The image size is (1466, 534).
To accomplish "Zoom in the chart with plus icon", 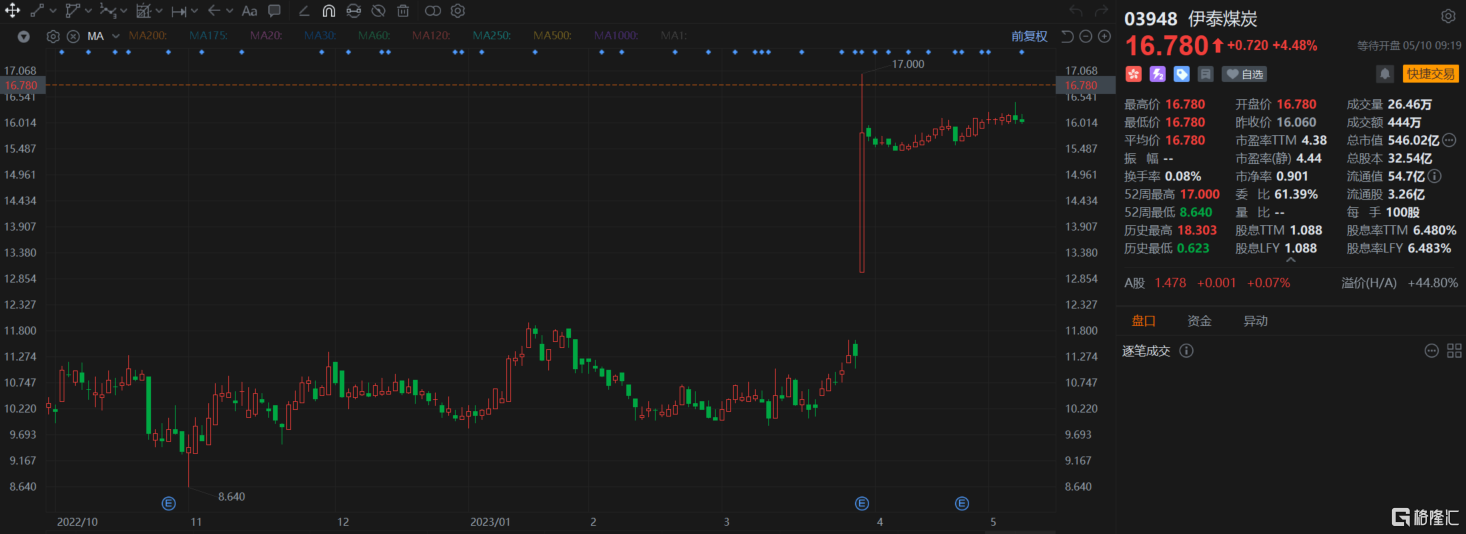I will [1104, 36].
